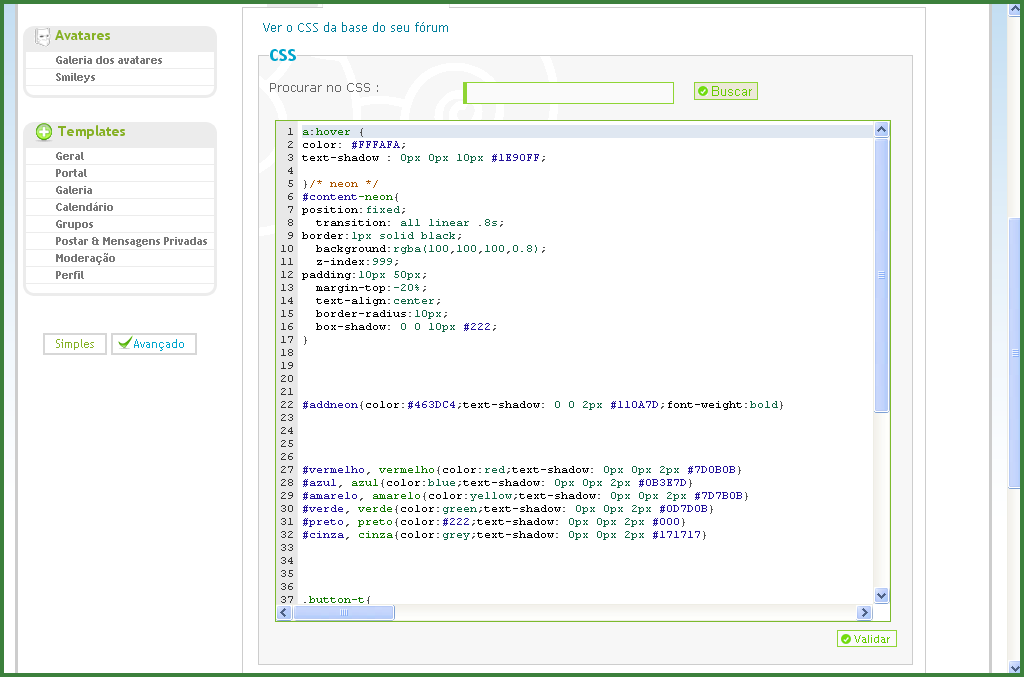Click the "color: #FFFAFA;" line
The width and height of the screenshot is (1024, 677).
(353, 145)
